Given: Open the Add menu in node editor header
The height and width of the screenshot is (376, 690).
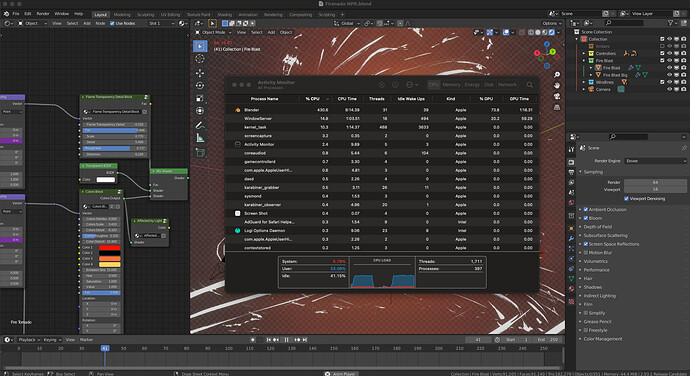Looking at the screenshot, I should 87,23.
